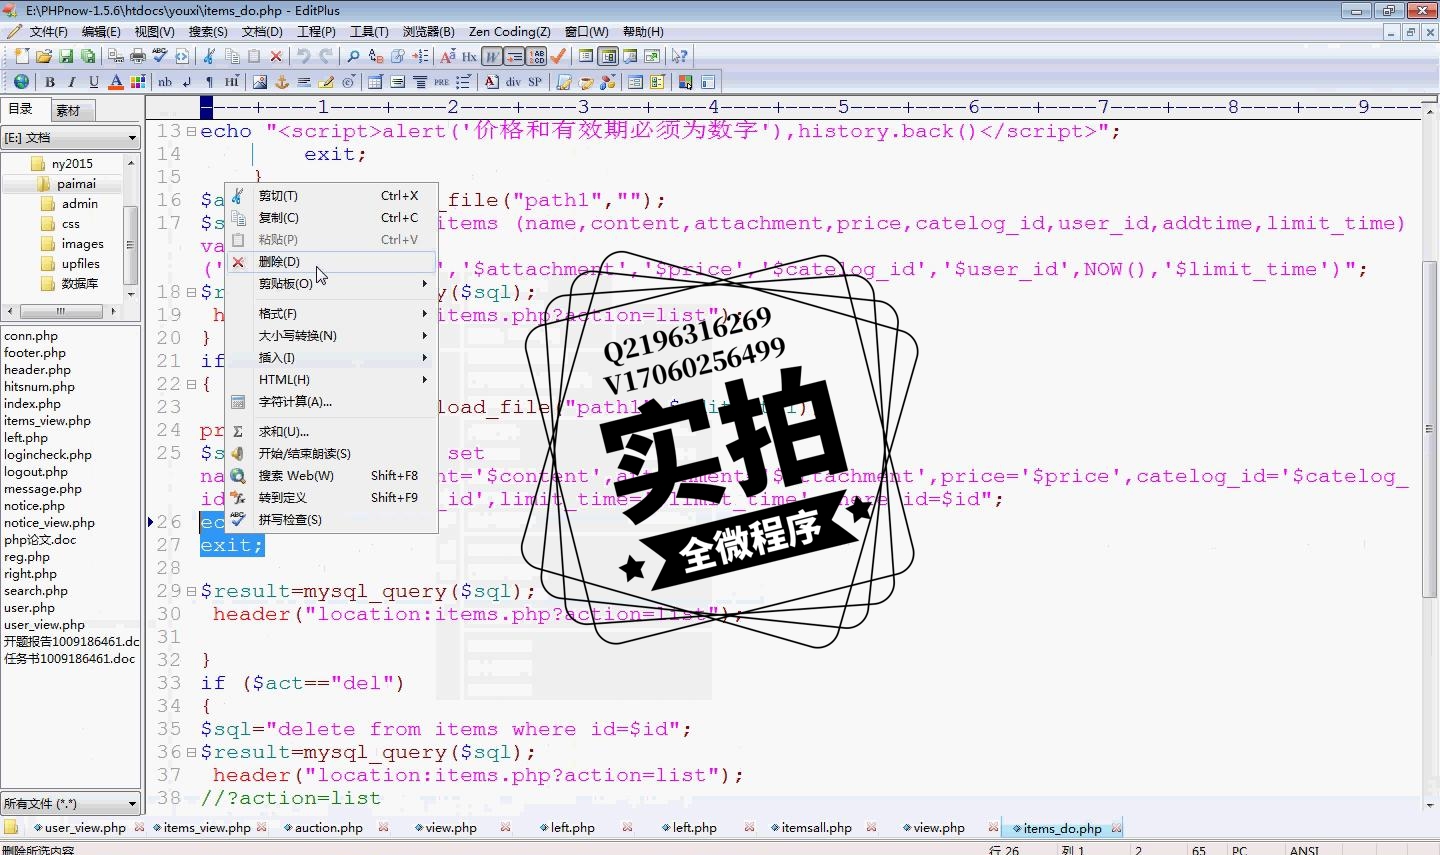Screen dimensions: 1440x855
Task: Expand 剪贴板(O) submenu in context menu
Action: 334,283
